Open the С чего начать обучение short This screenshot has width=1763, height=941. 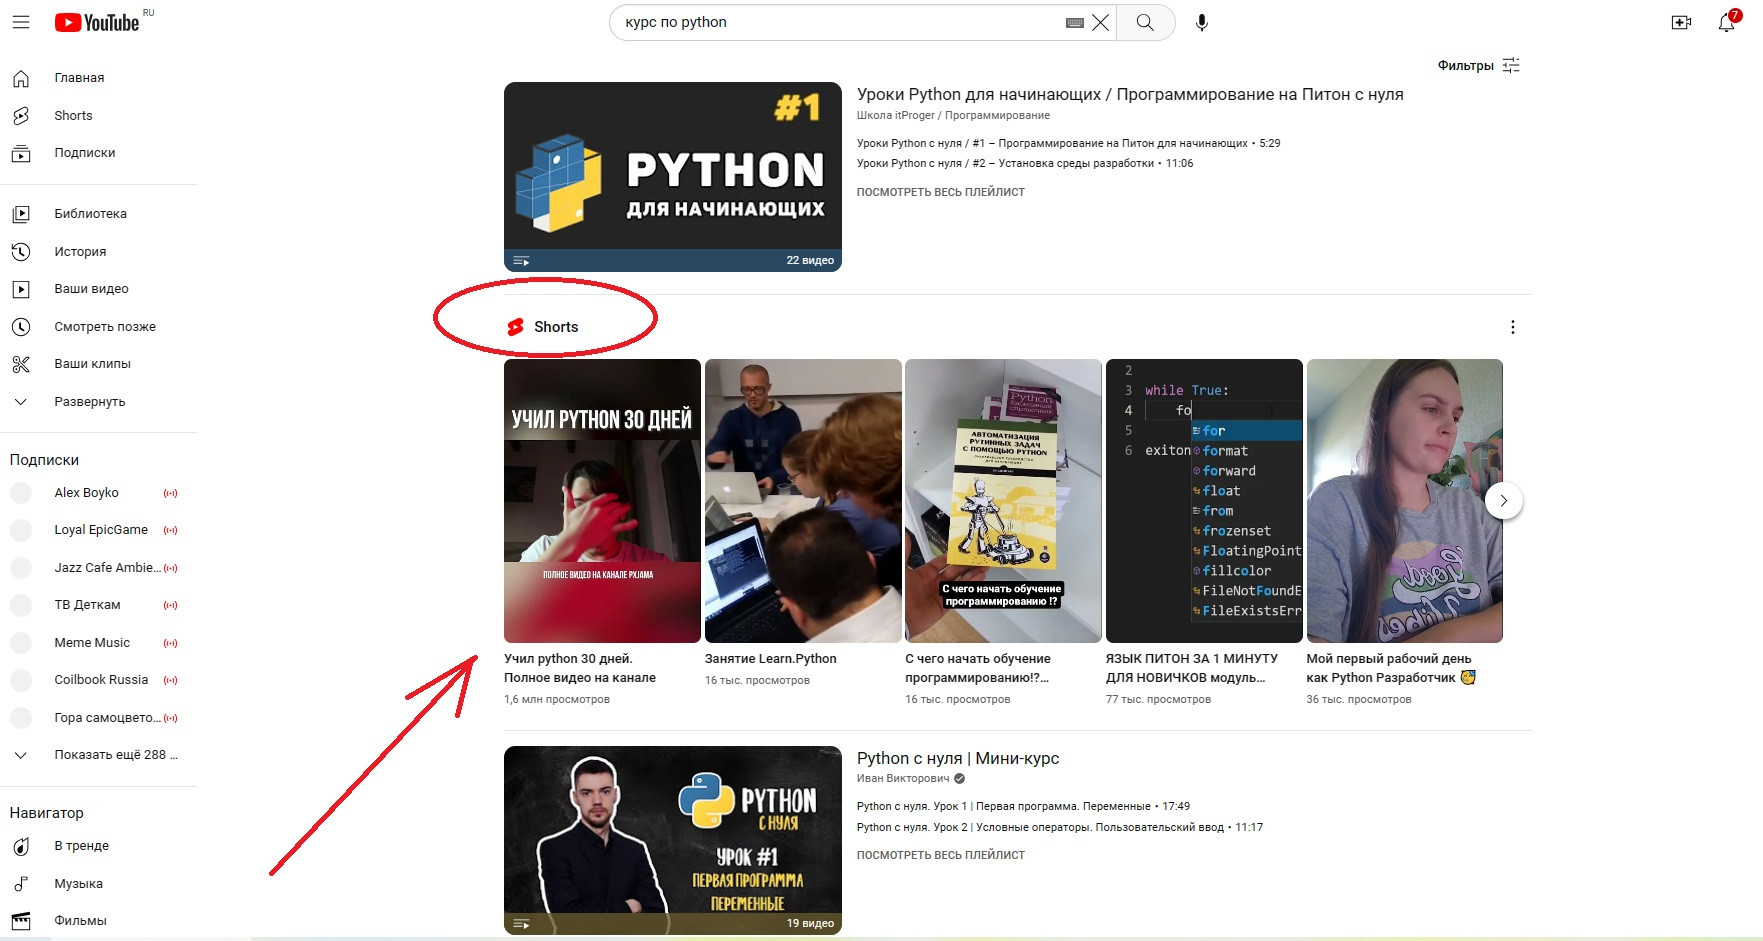(1003, 501)
